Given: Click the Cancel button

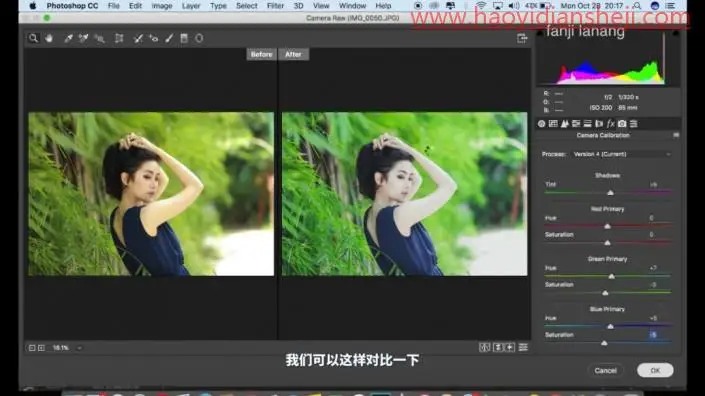Looking at the screenshot, I should click(x=606, y=370).
